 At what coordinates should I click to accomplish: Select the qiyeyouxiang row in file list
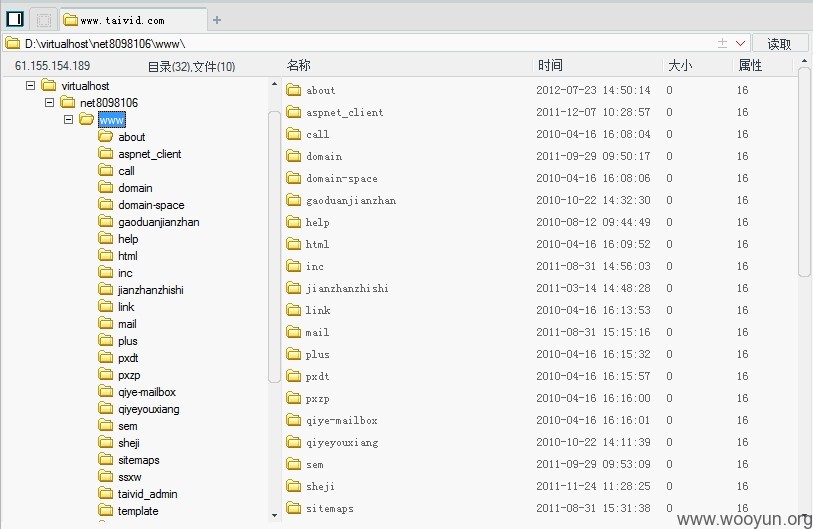tap(539, 442)
